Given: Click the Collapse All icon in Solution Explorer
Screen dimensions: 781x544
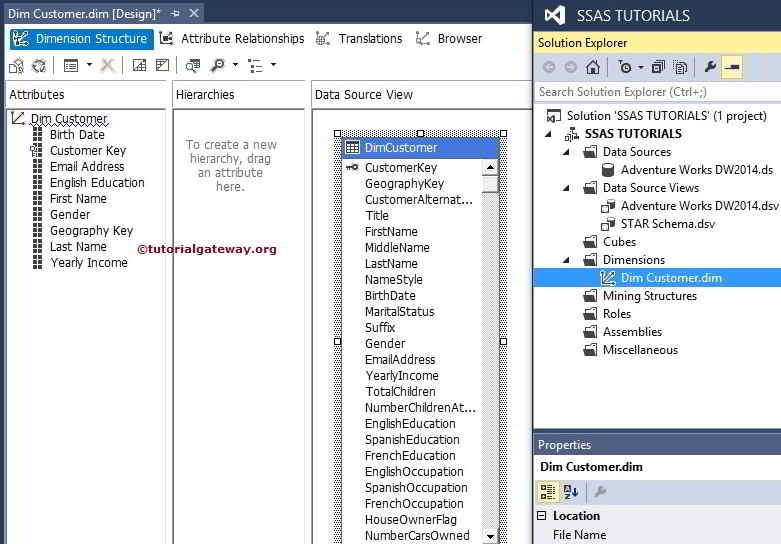Looking at the screenshot, I should click(657, 67).
